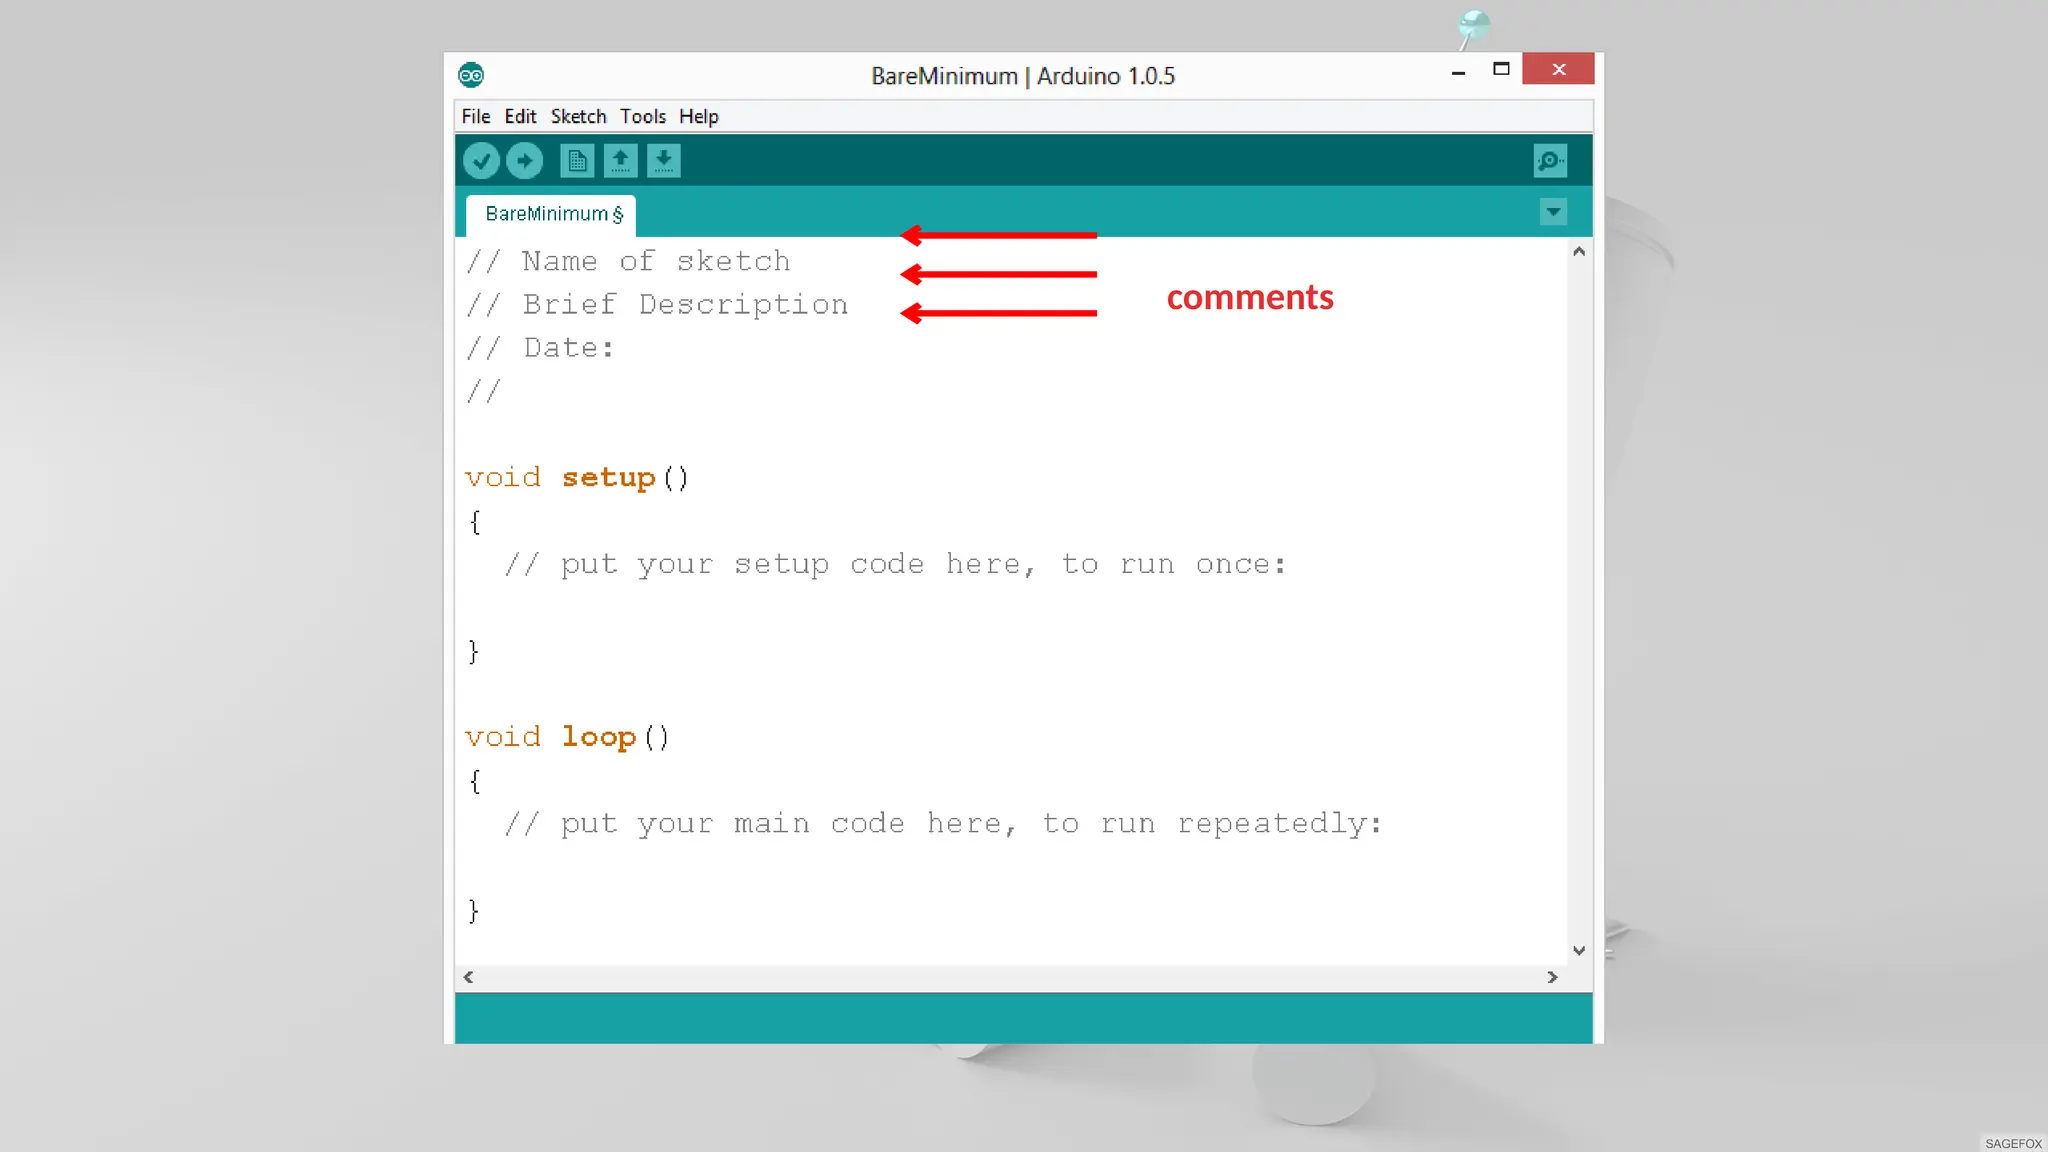Place cursor on void setup line

tap(577, 478)
